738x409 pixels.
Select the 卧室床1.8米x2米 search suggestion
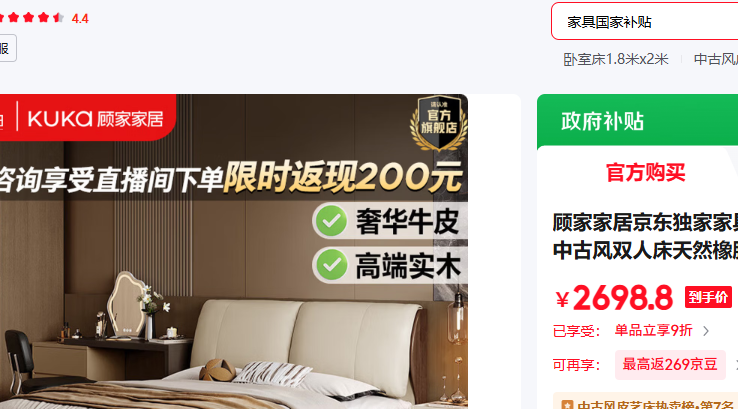(x=616, y=59)
